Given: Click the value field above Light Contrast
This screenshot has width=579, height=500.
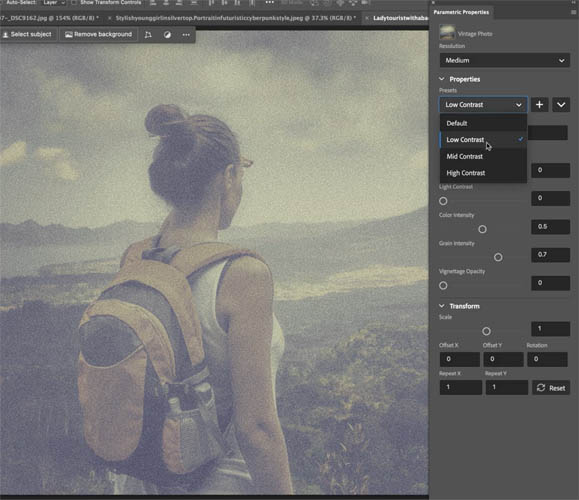Looking at the screenshot, I should [550, 170].
